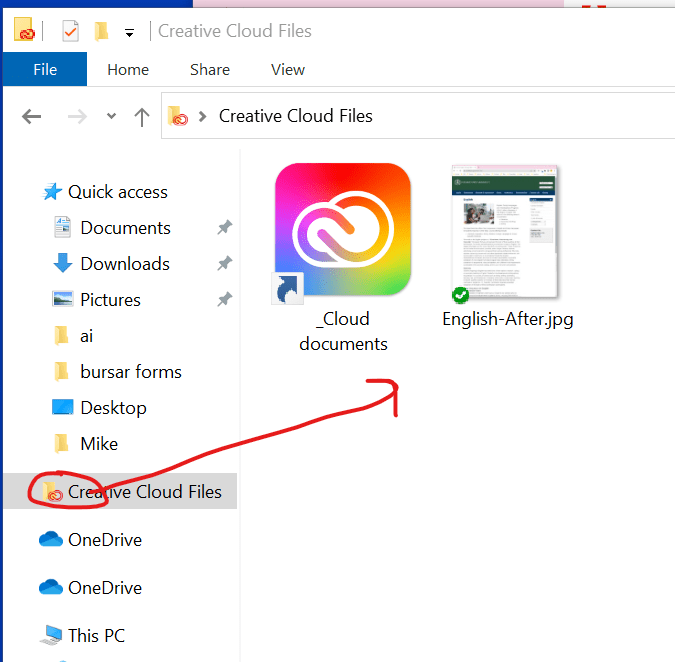Screen dimensions: 675x662
Task: Open Desktop in Quick access
Action: pyautogui.click(x=113, y=408)
